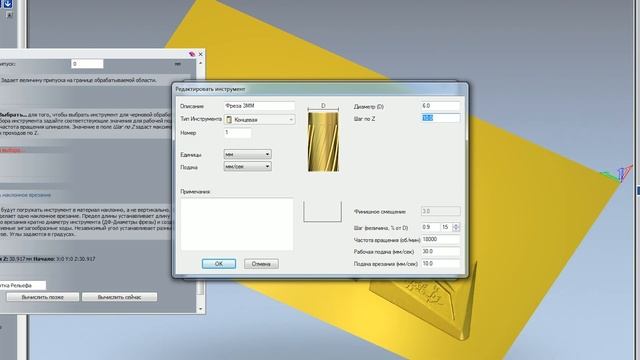Viewport: 640px width, 360px height.
Task: Click the Частота вращения field showing 10000
Action: (x=440, y=240)
